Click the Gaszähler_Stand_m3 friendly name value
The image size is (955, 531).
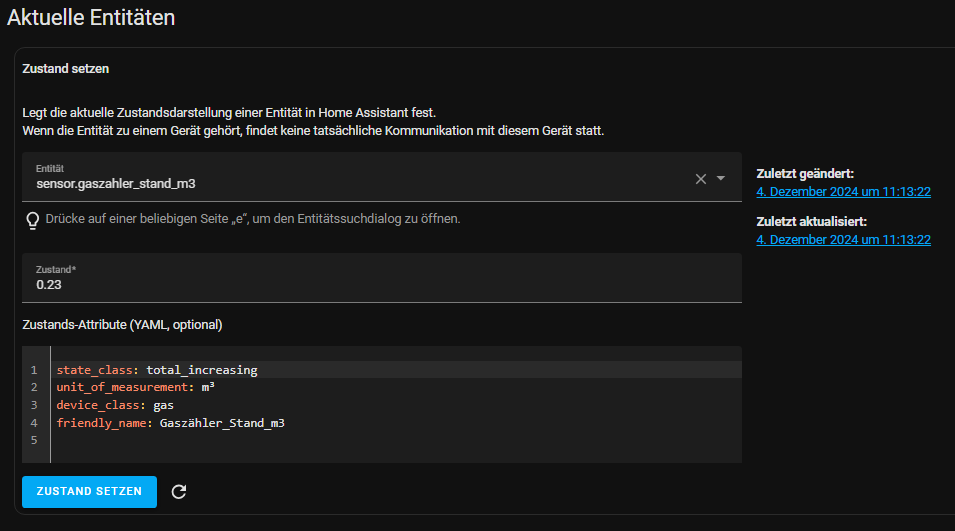[x=222, y=423]
